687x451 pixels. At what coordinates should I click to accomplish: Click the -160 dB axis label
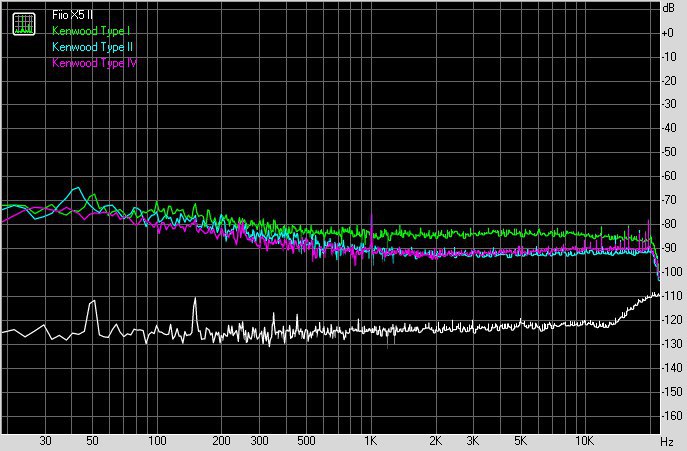672,415
